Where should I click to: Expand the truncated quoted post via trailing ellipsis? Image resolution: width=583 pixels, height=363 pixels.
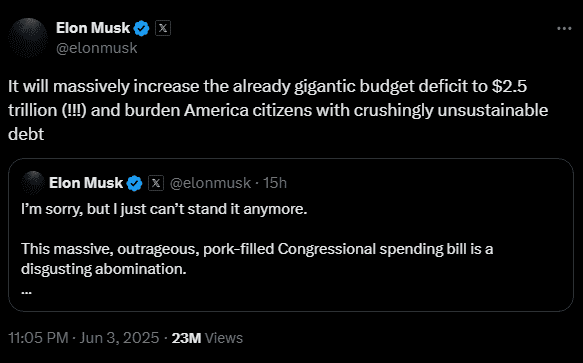[x=26, y=293]
